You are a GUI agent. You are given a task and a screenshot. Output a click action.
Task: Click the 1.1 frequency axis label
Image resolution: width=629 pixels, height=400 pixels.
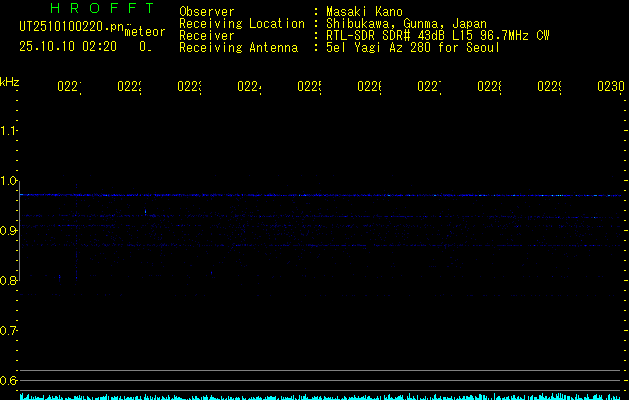tap(9, 131)
